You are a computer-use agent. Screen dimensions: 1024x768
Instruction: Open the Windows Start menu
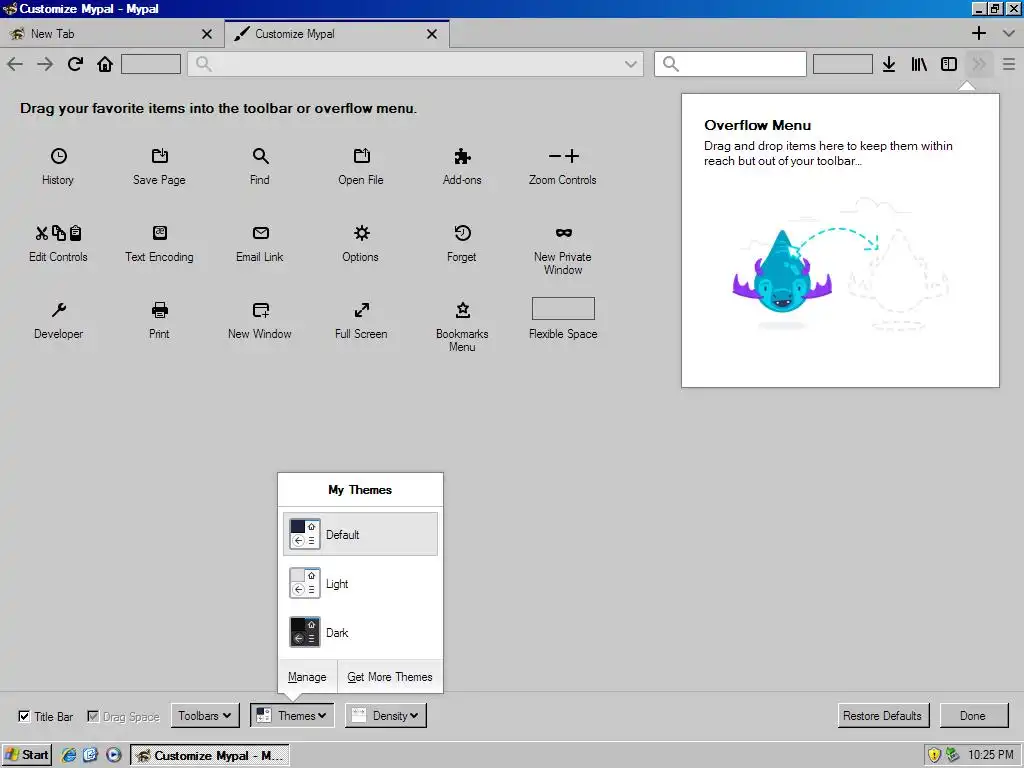[x=27, y=755]
